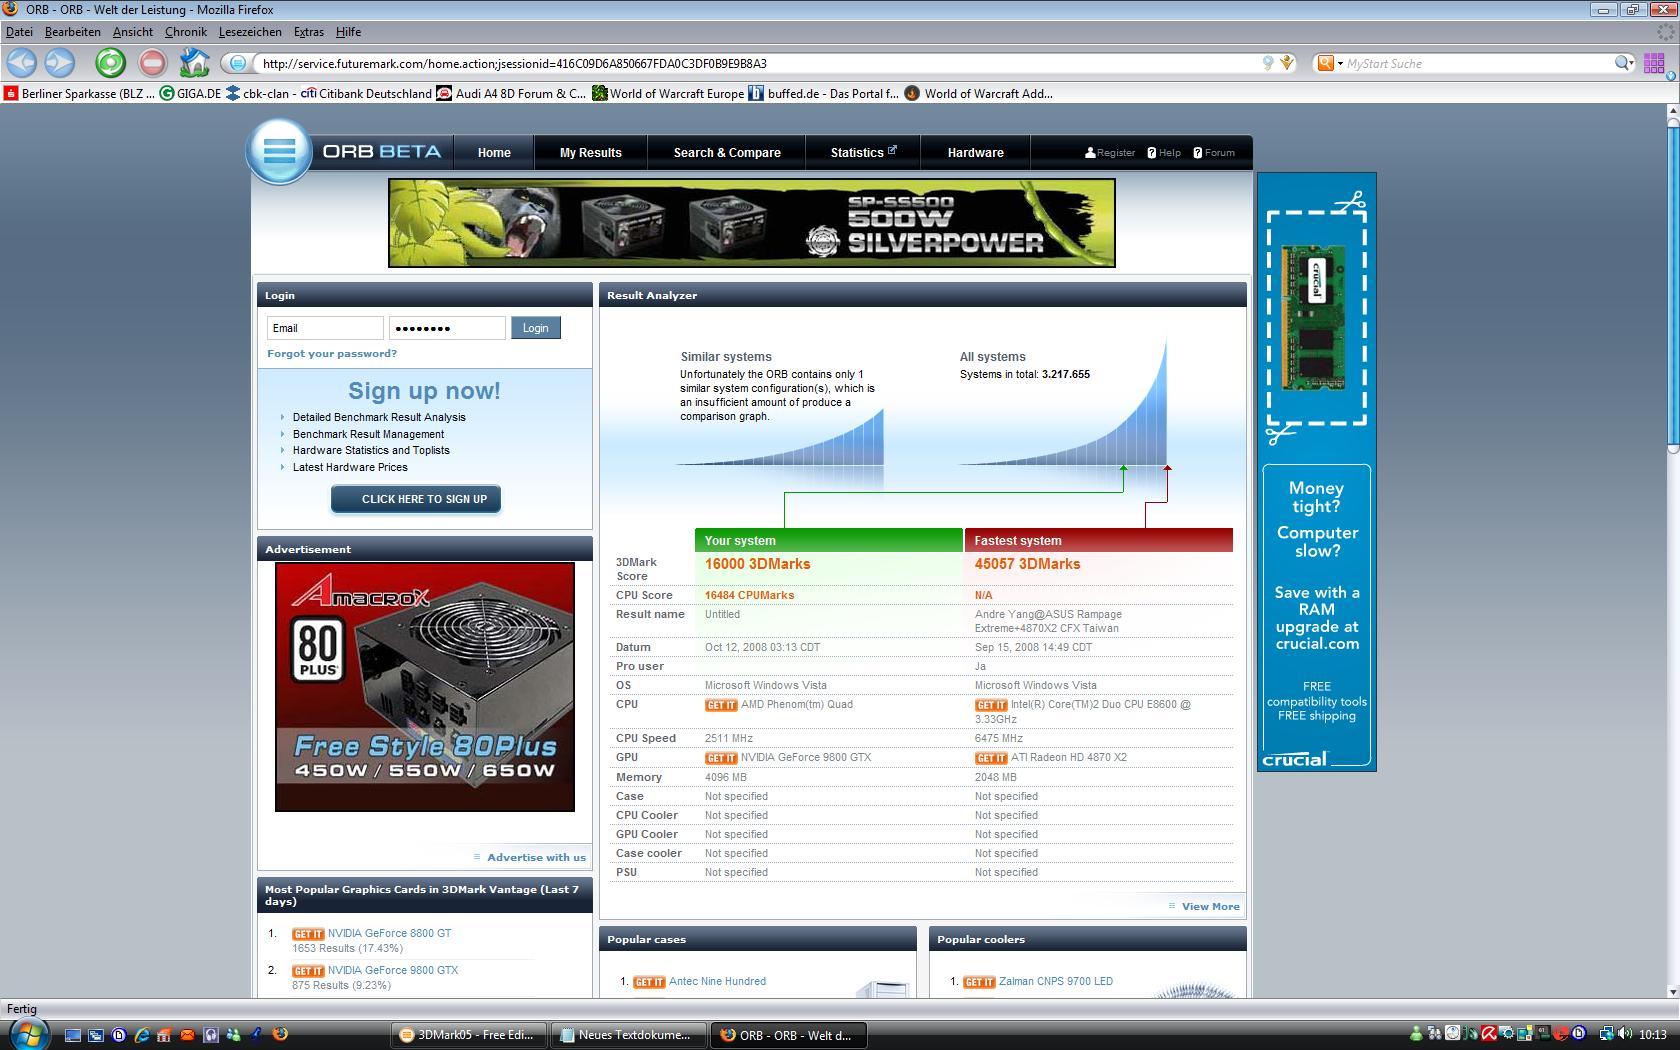This screenshot has height=1050, width=1680.
Task: Open the Statistics tab
Action: tap(863, 153)
